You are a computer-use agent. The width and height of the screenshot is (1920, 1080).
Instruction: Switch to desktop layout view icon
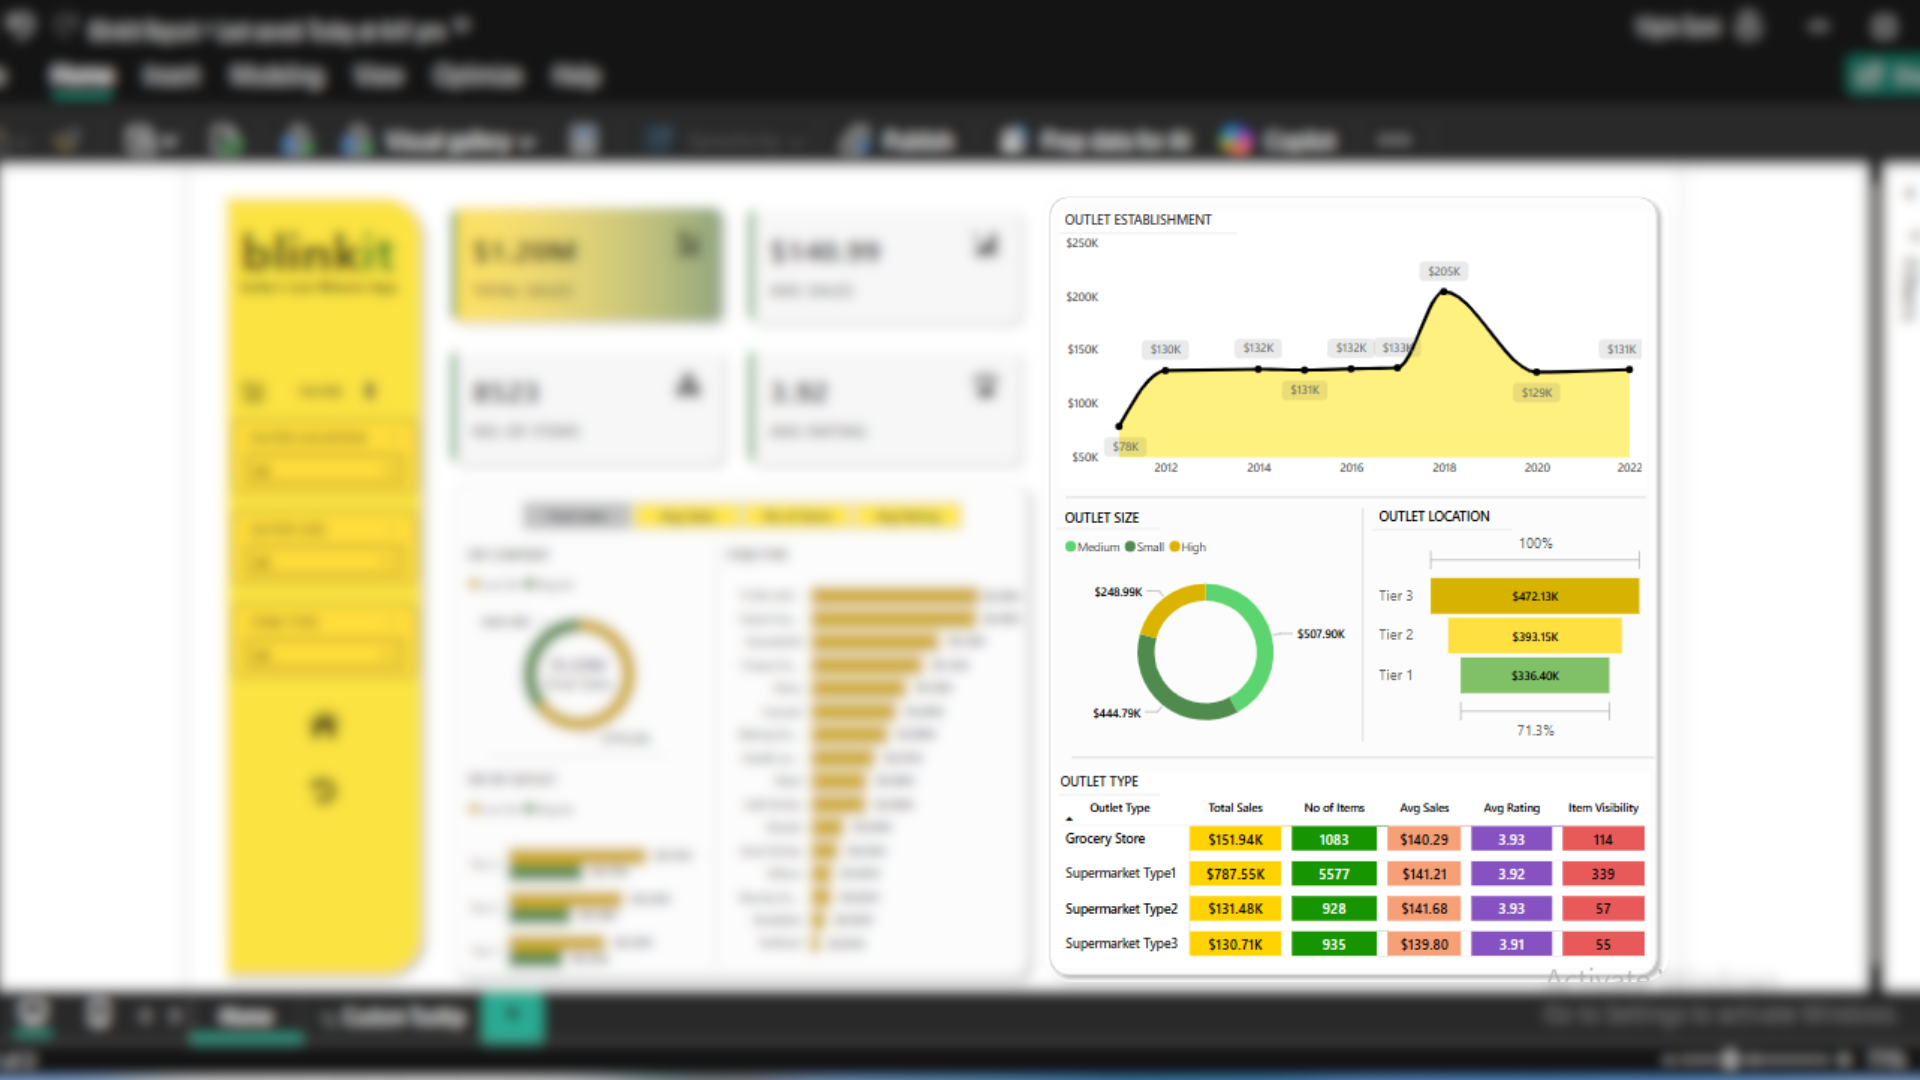pyautogui.click(x=33, y=1015)
